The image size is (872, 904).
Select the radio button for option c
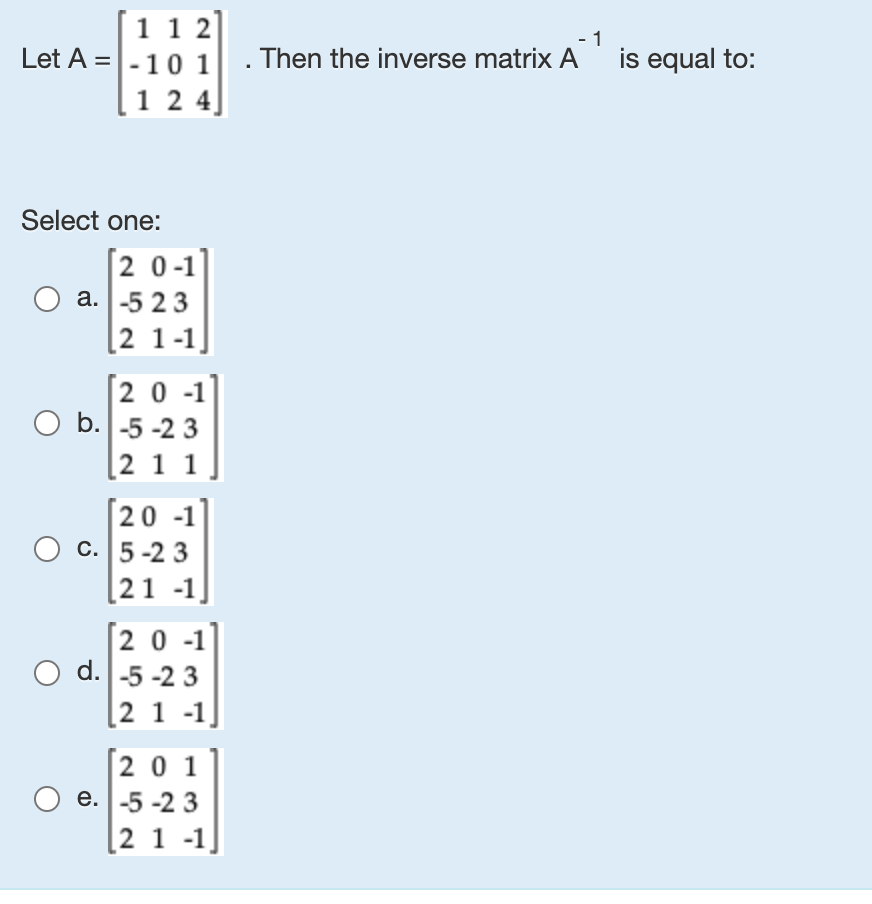pos(46,548)
